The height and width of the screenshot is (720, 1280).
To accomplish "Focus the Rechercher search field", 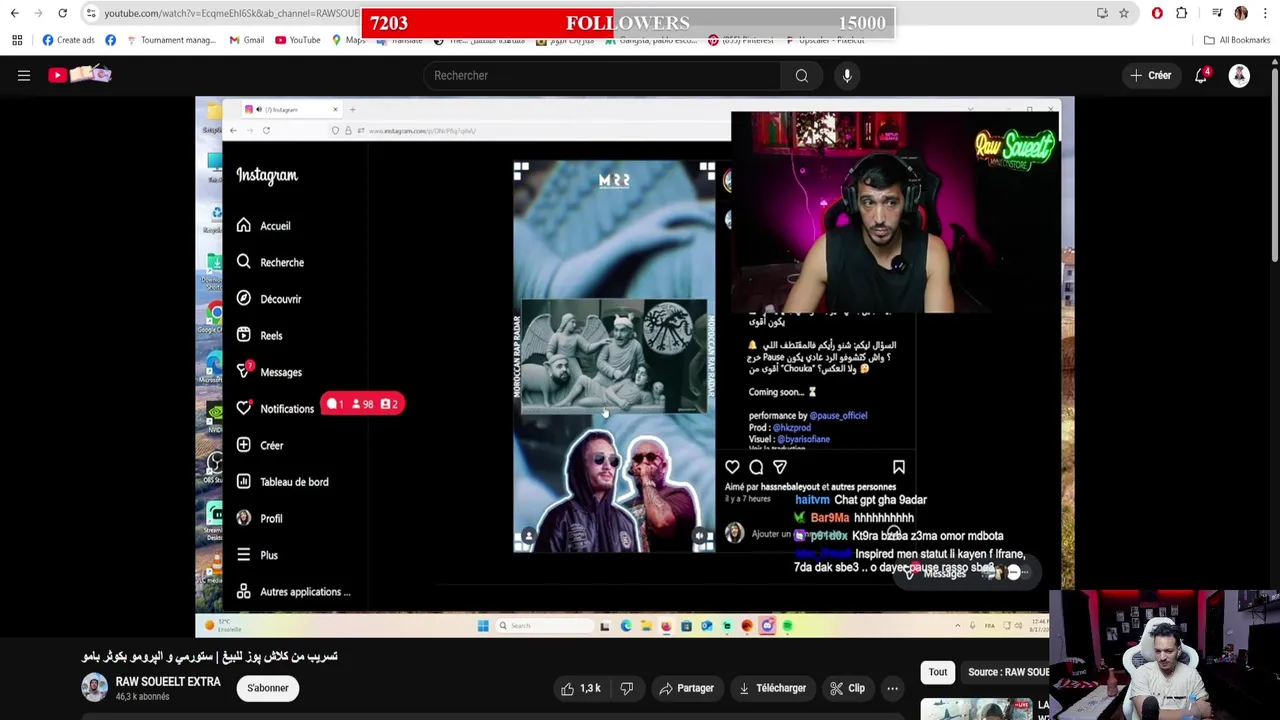I will tap(603, 75).
